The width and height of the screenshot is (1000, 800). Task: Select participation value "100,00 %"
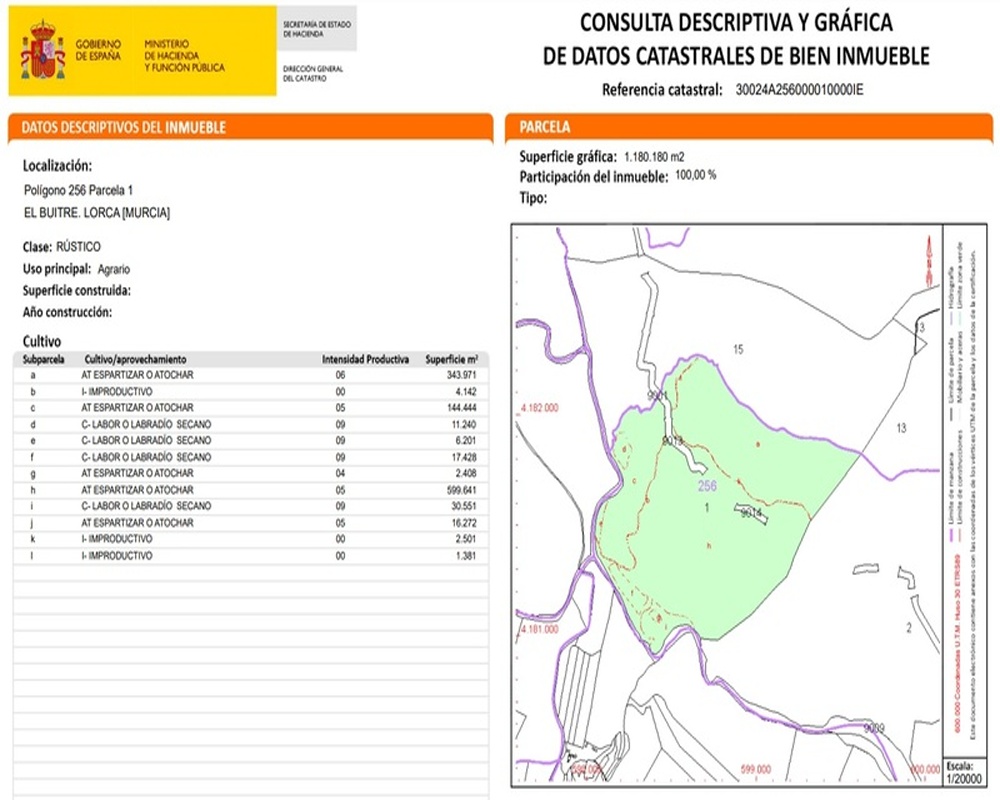(x=696, y=175)
